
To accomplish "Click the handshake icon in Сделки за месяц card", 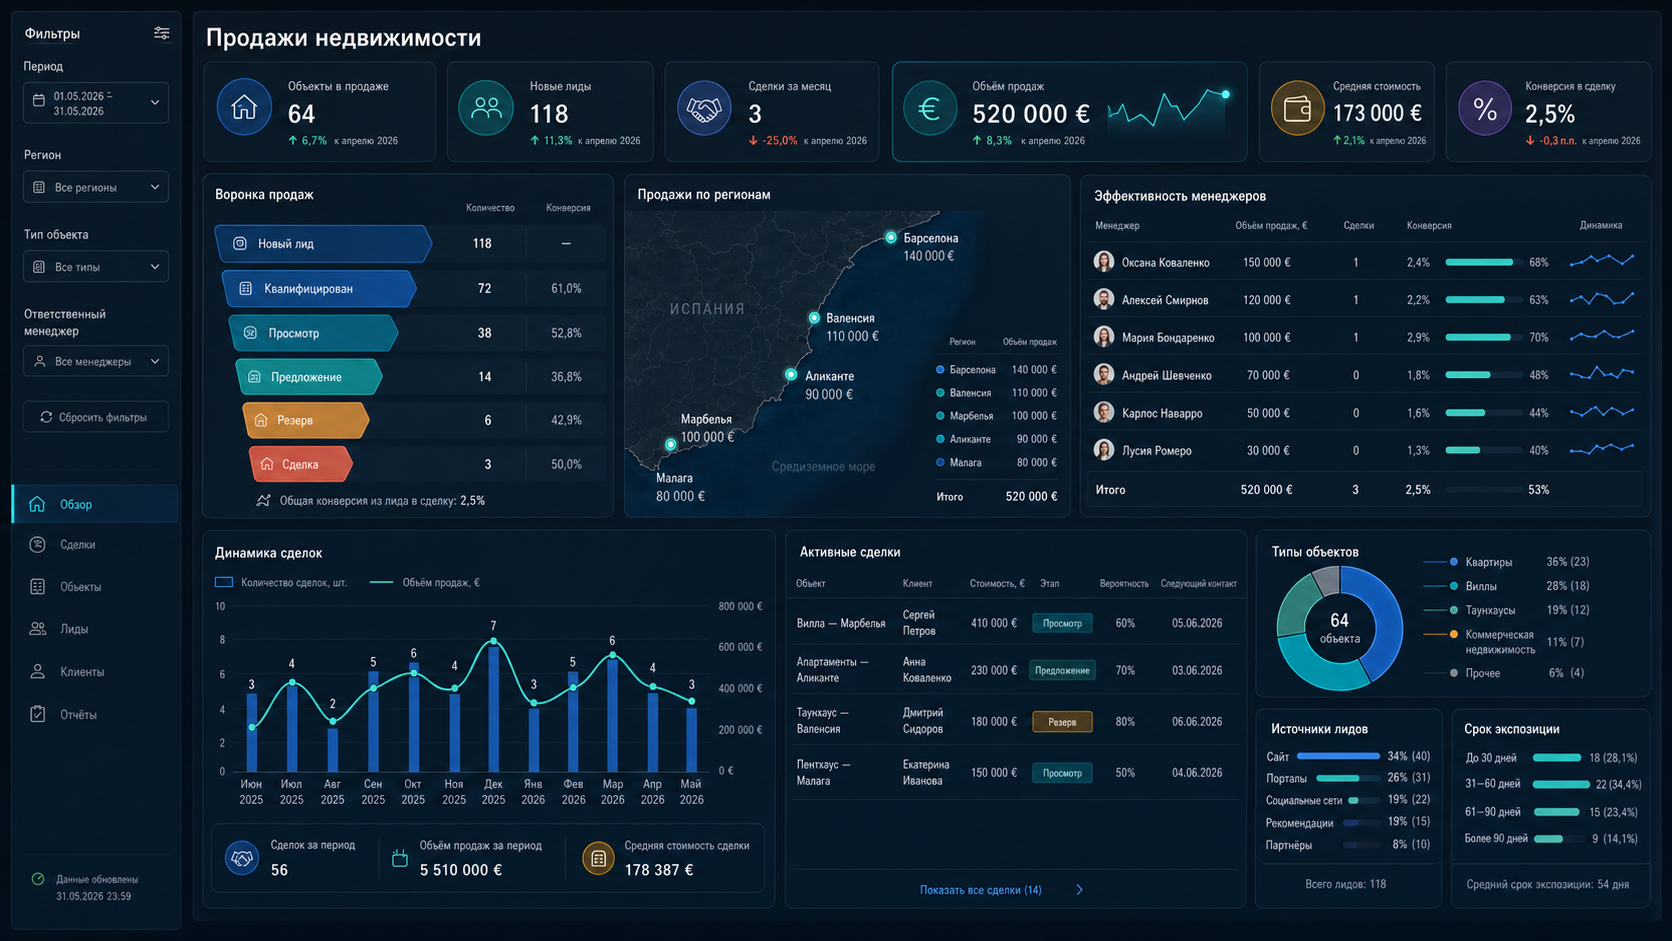I will coord(704,108).
